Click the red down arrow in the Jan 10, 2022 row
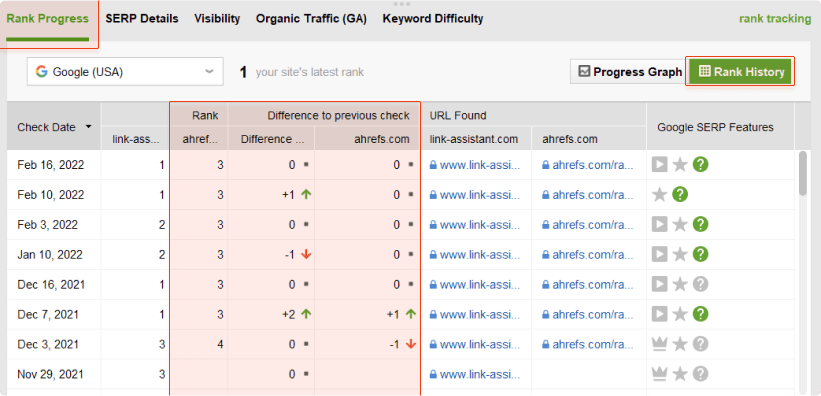The height and width of the screenshot is (396, 821). [x=306, y=255]
